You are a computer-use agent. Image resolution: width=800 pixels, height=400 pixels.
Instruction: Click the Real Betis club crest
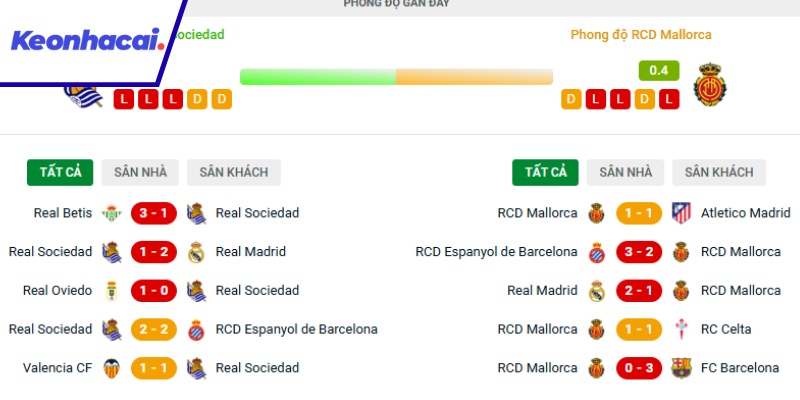coord(111,212)
